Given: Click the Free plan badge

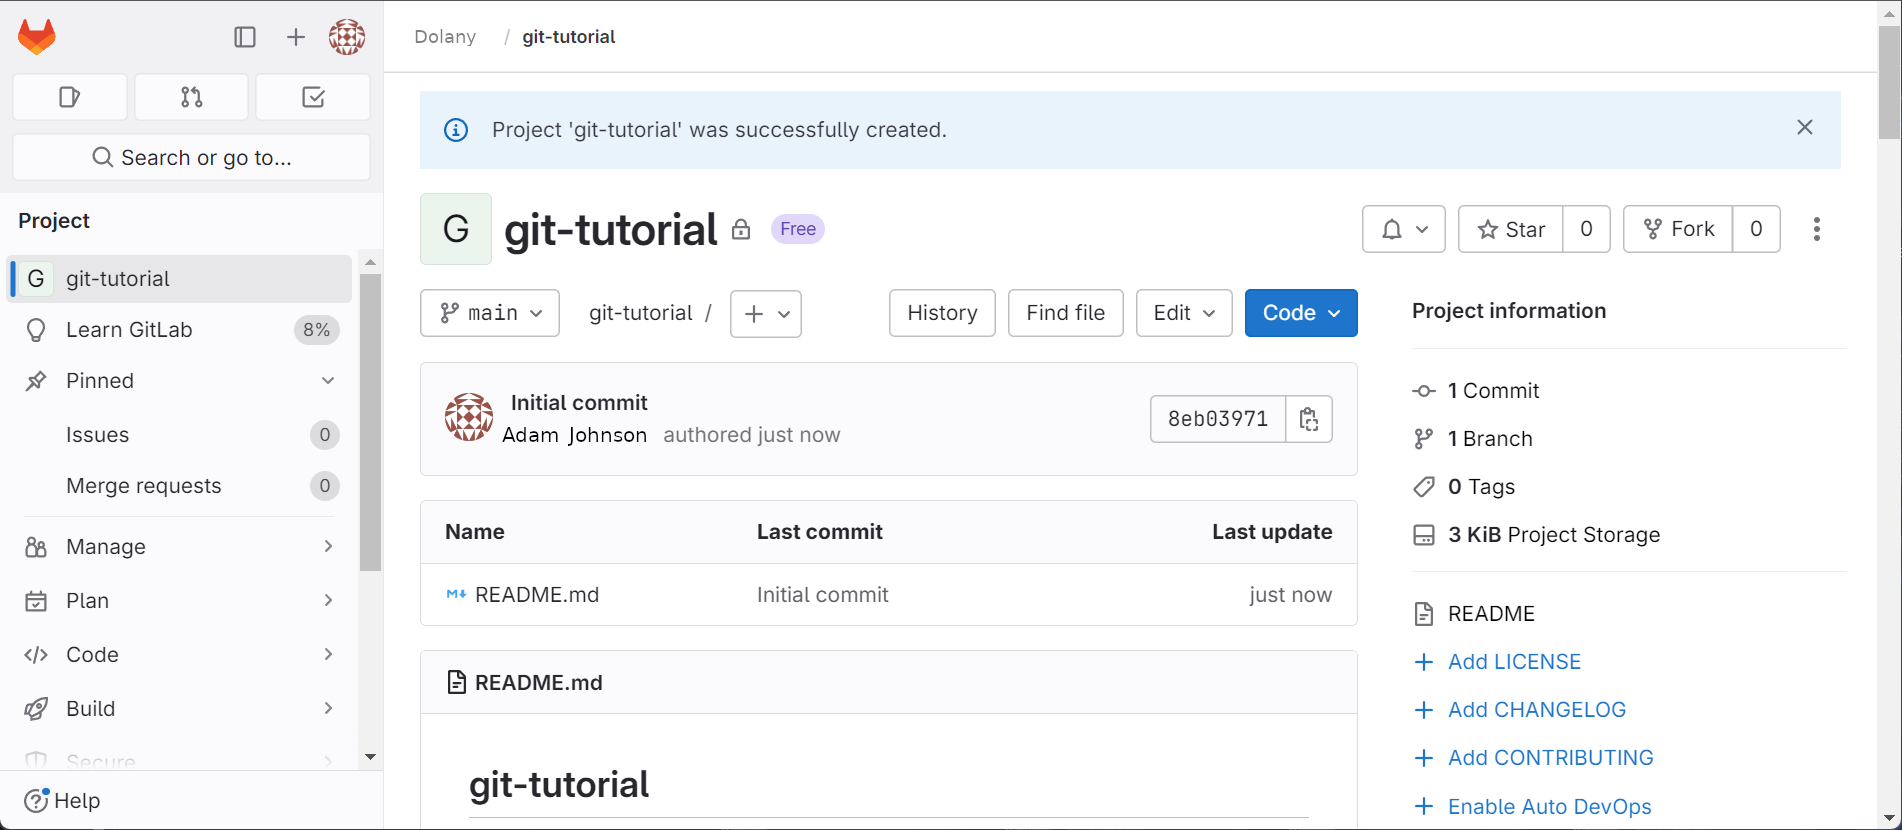Looking at the screenshot, I should click(798, 229).
